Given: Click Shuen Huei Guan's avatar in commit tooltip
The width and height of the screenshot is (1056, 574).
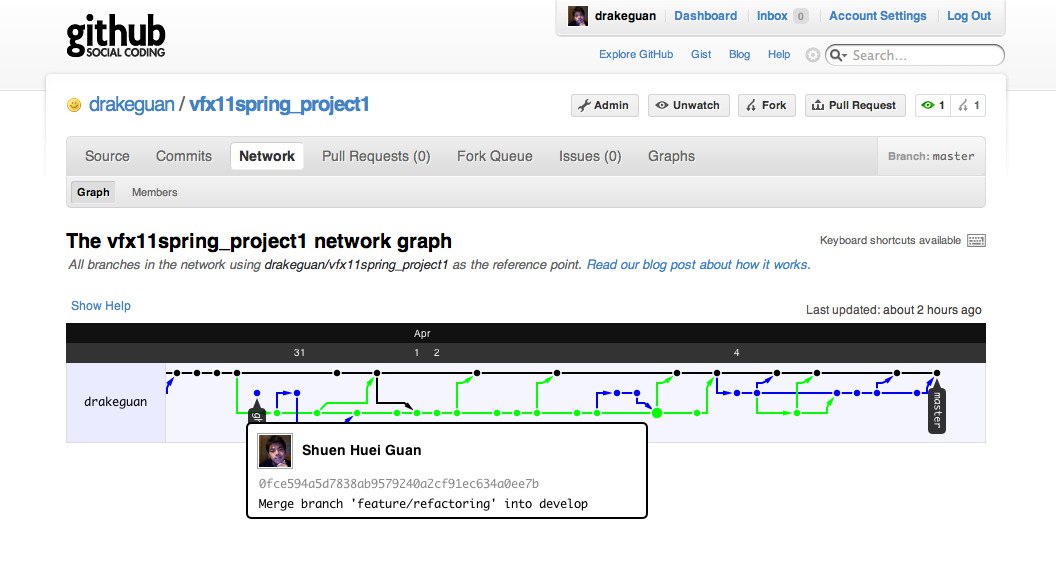Looking at the screenshot, I should [275, 451].
